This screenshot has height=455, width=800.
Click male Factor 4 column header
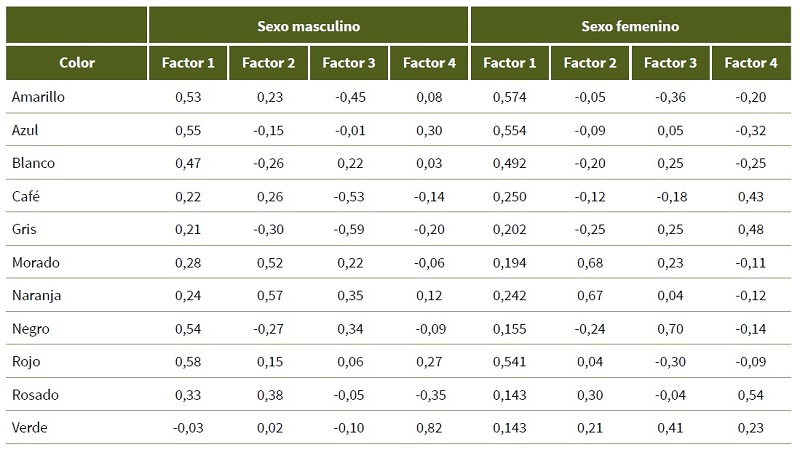(429, 63)
